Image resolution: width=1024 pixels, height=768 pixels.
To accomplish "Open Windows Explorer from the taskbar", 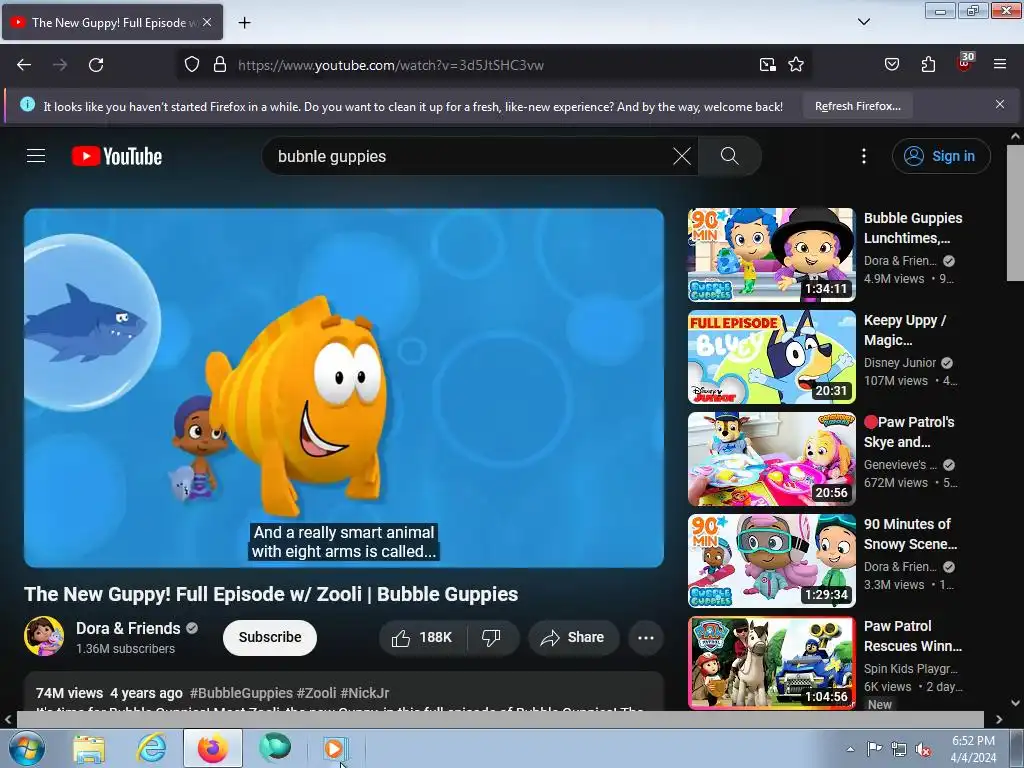I will tap(89, 748).
